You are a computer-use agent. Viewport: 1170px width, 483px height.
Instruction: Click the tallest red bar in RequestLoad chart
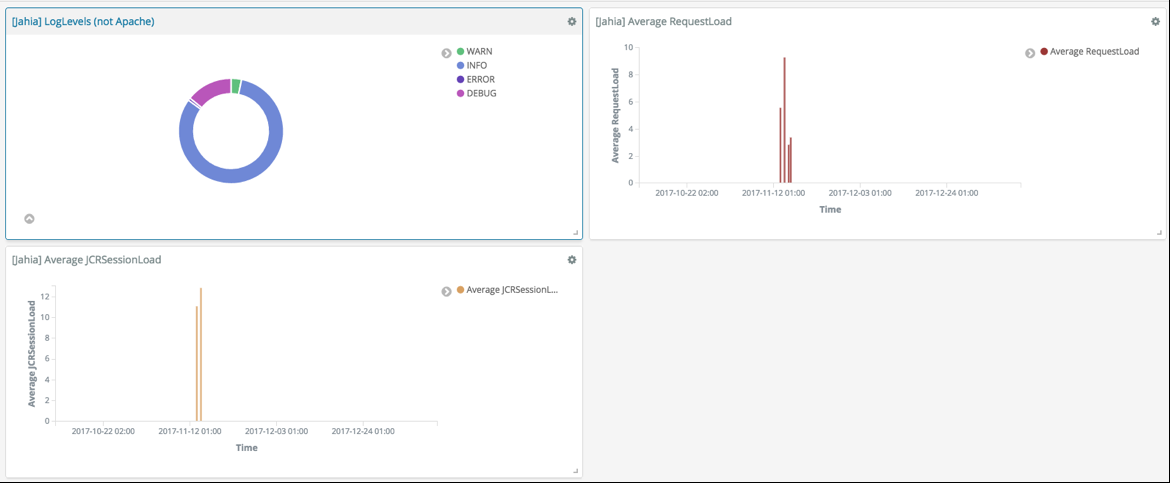[784, 120]
